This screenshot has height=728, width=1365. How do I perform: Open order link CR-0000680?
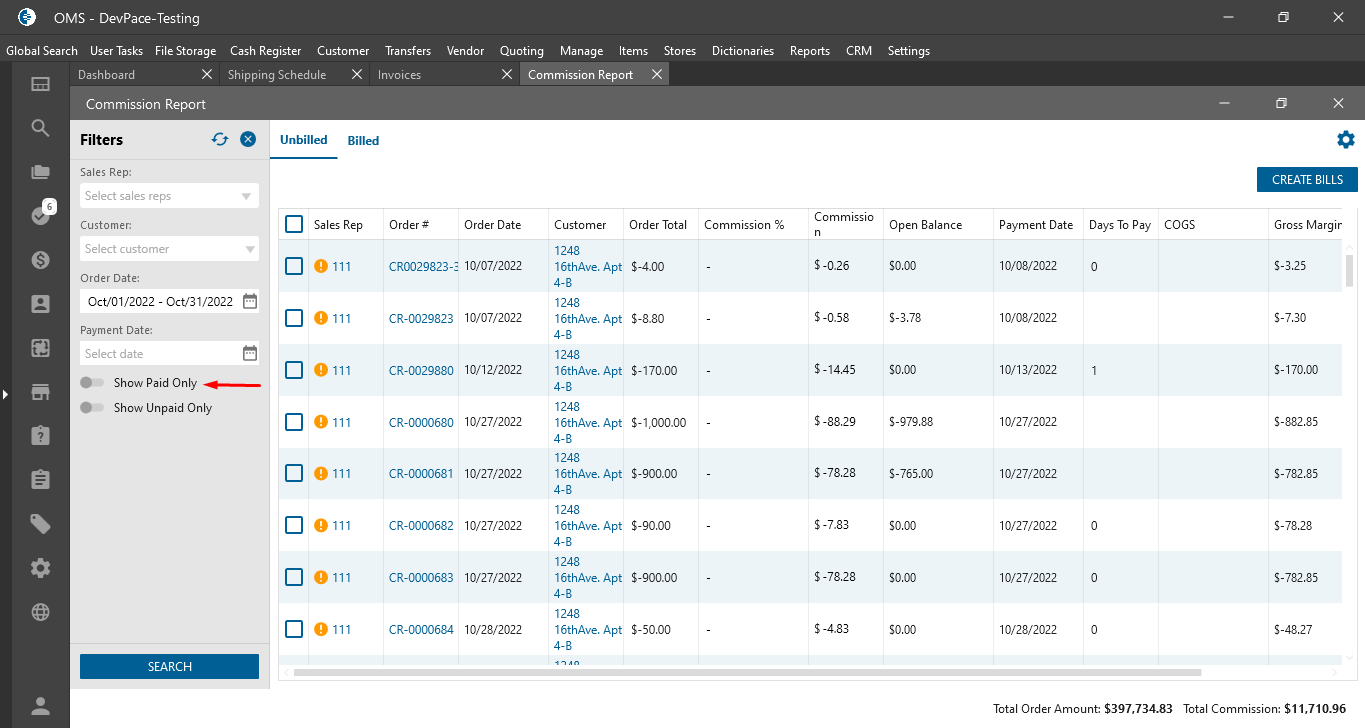(x=421, y=422)
